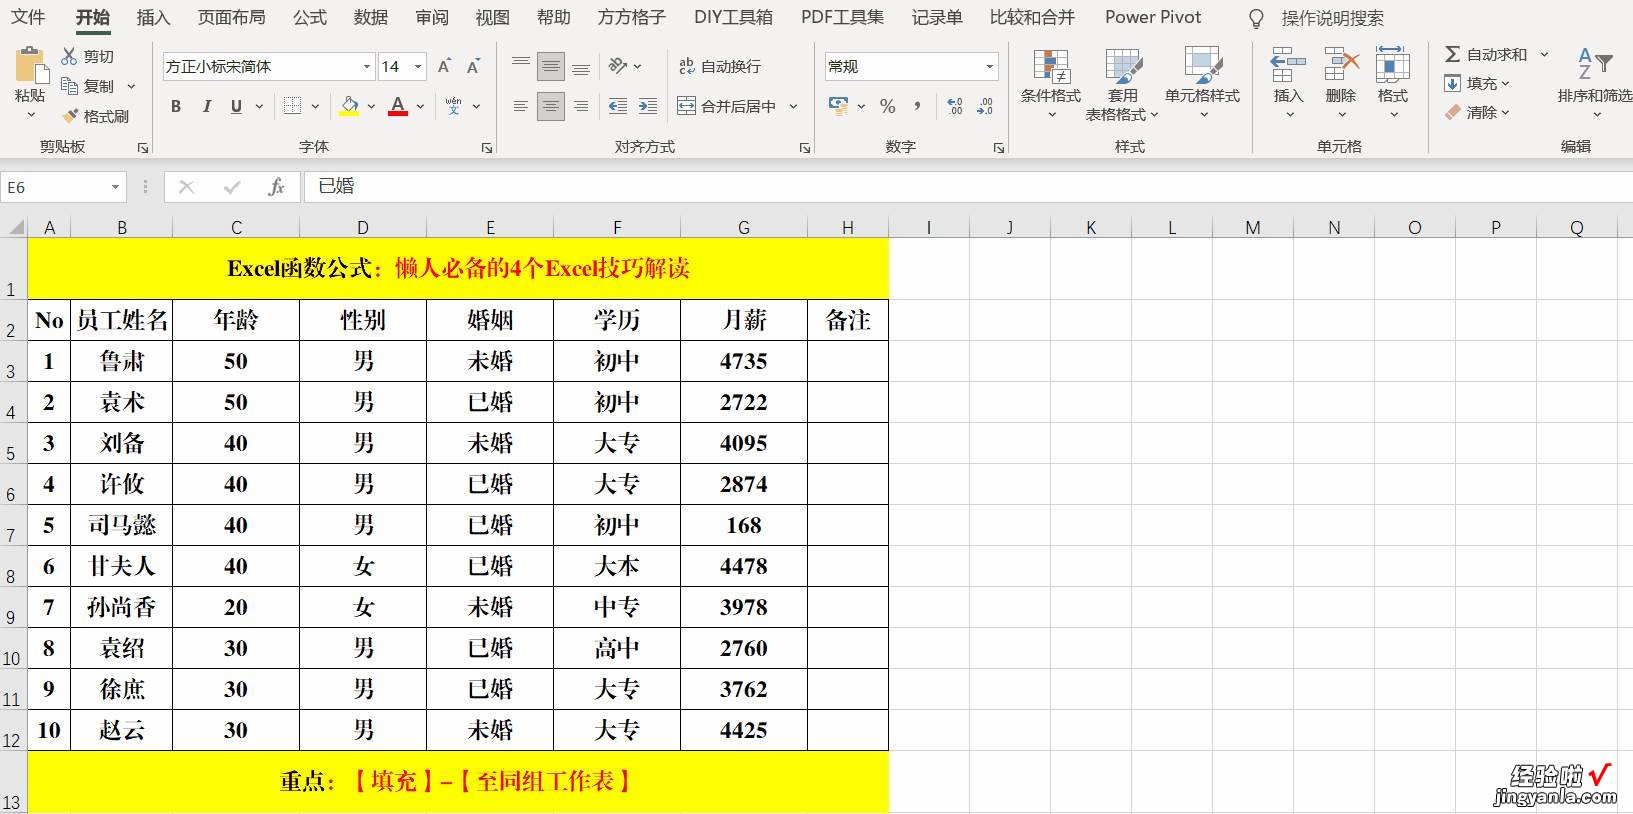The width and height of the screenshot is (1633, 814).
Task: Open font group dialog launcher
Action: coord(487,148)
